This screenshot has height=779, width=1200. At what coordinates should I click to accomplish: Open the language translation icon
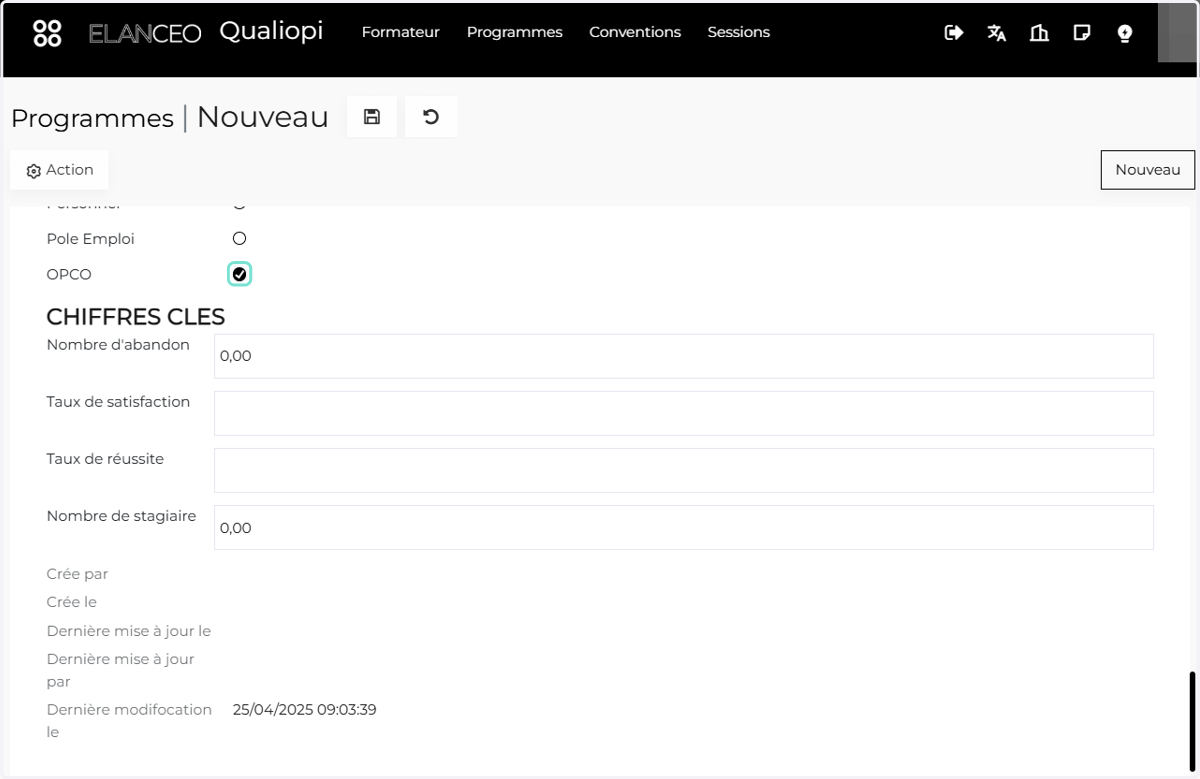[x=996, y=33]
